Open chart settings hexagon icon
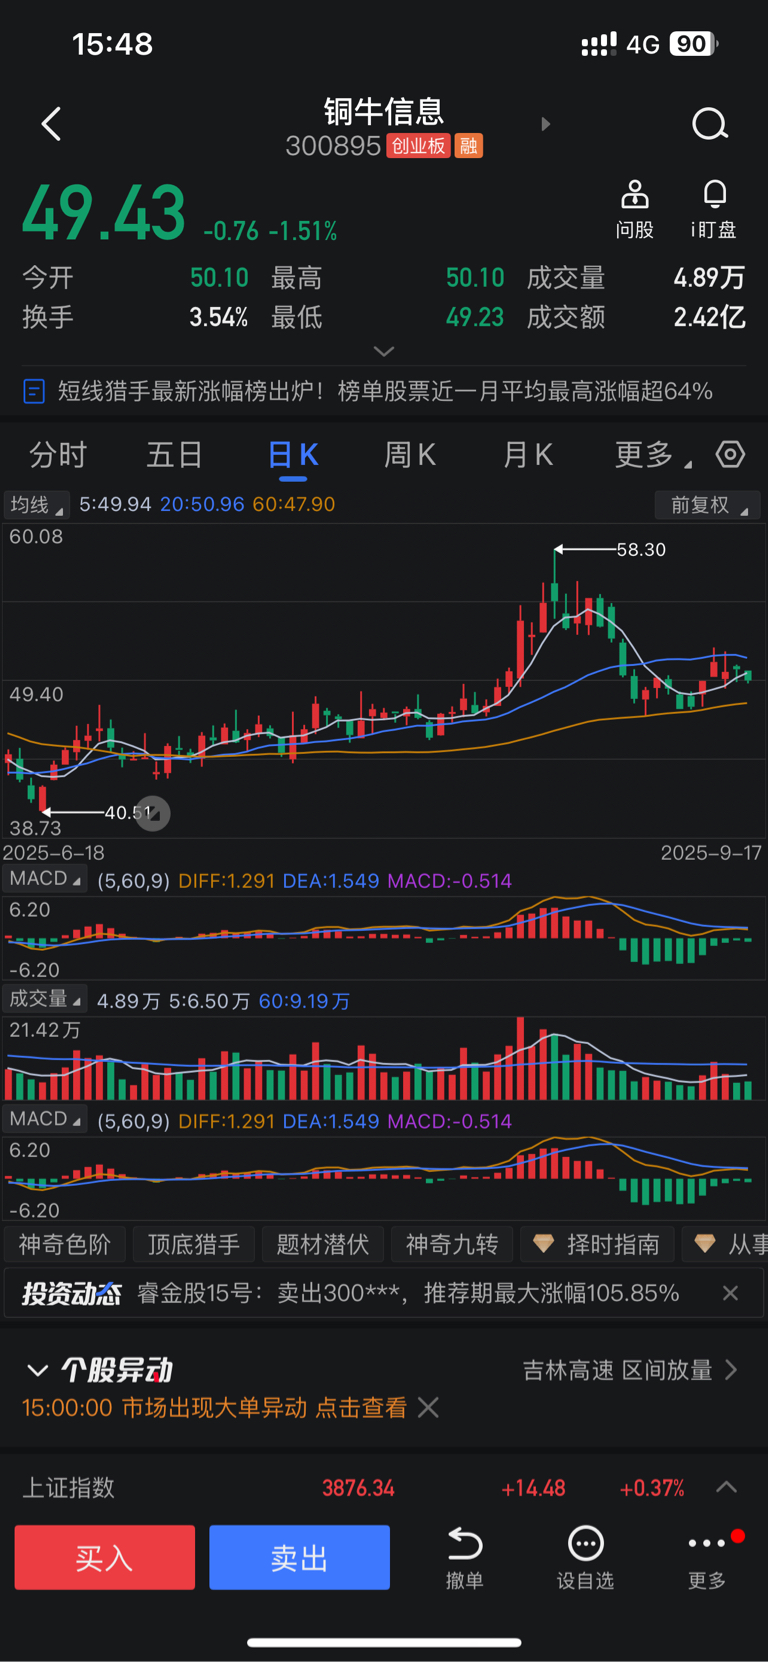This screenshot has height=1662, width=768. 731,455
